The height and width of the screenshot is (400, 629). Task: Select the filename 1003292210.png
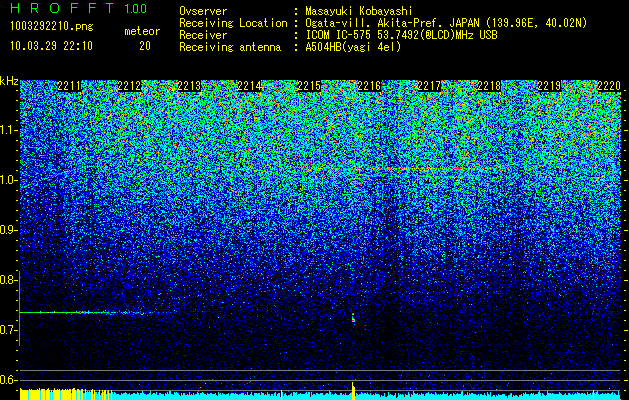pos(52,26)
